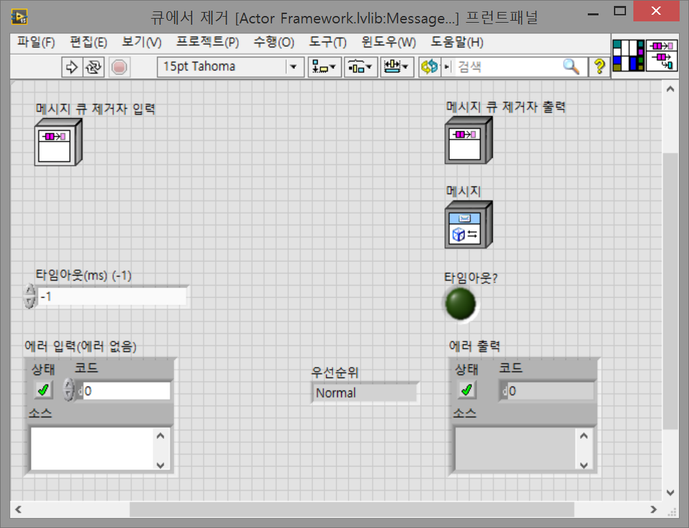The width and height of the screenshot is (689, 528).
Task: Click the vertical scrollbar thumb
Action: point(670,291)
